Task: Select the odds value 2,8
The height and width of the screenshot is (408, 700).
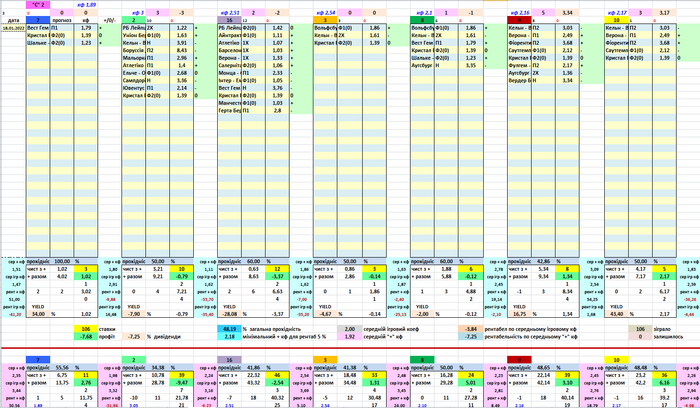Action: click(277, 111)
